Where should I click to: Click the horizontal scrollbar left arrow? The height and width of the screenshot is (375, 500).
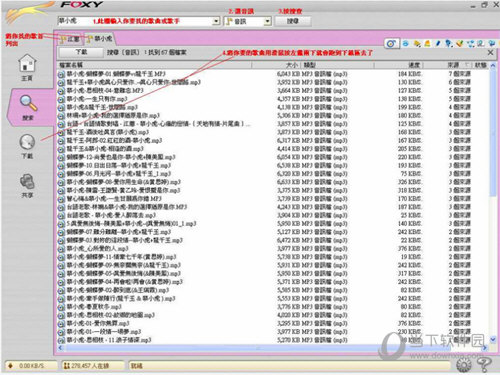[x=60, y=348]
